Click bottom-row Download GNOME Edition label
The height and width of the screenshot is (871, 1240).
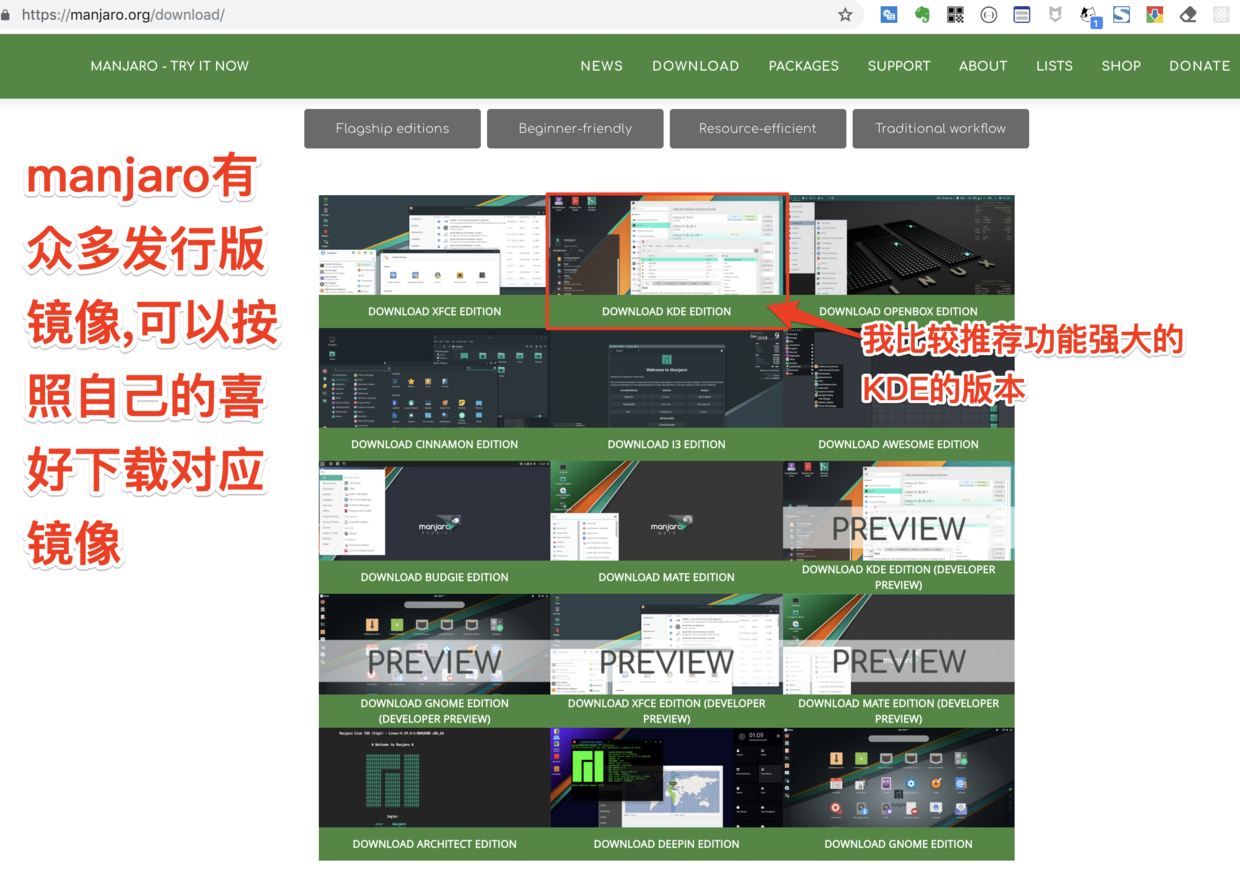pyautogui.click(x=898, y=844)
